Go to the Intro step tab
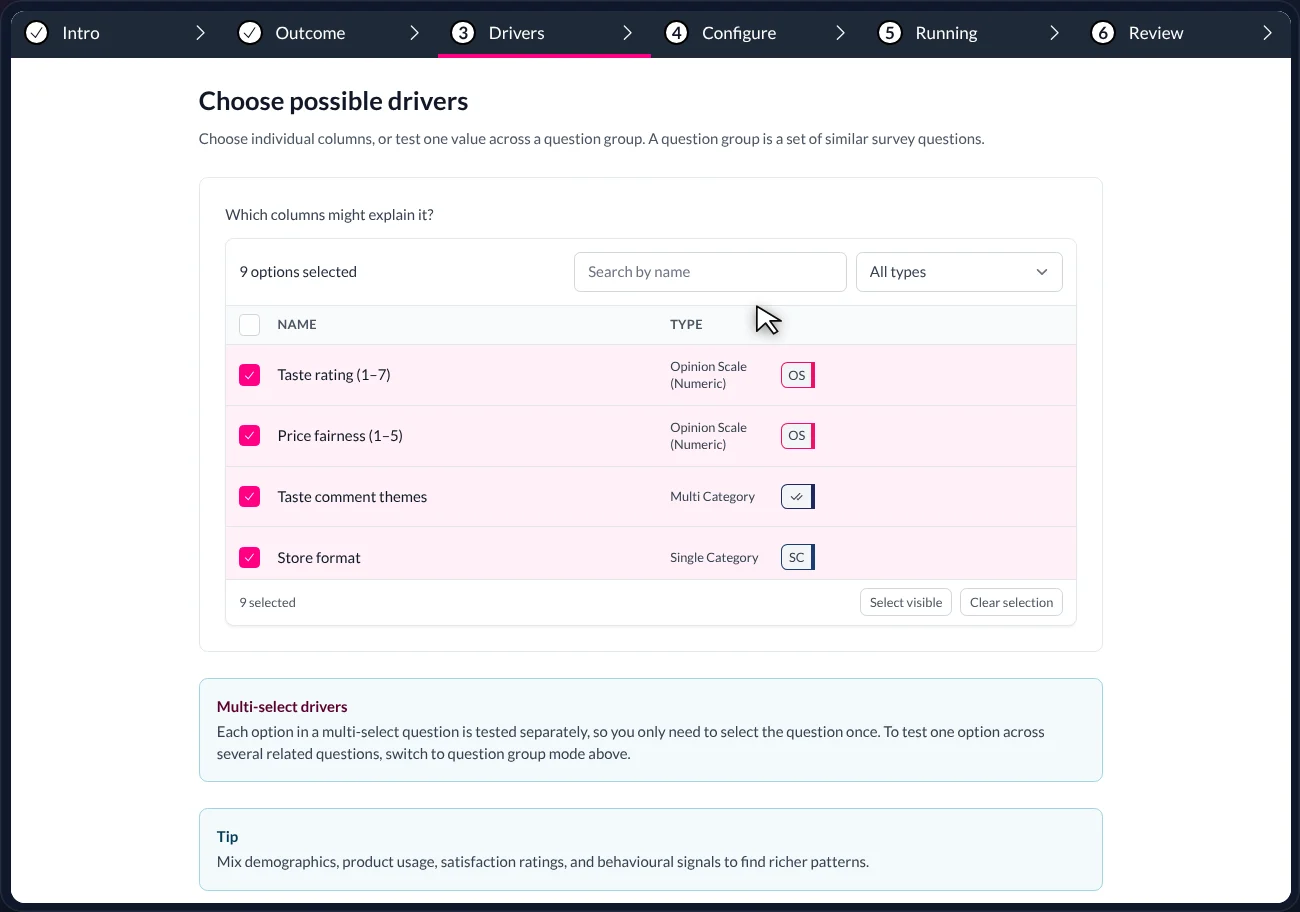The image size is (1300, 912). pos(118,33)
